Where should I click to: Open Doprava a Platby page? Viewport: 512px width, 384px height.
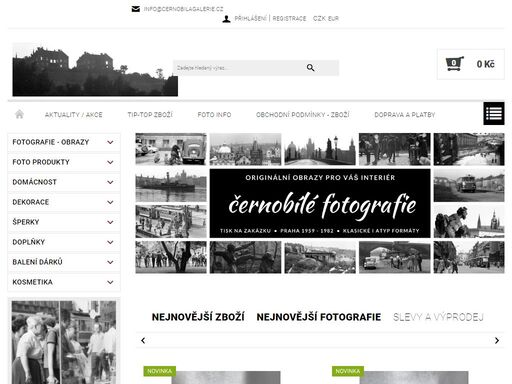[405, 115]
